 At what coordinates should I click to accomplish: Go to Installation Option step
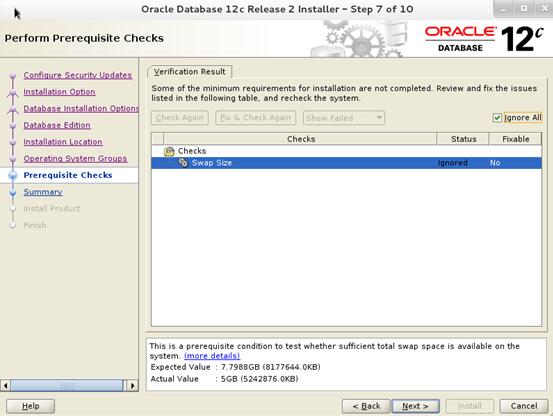click(x=59, y=92)
